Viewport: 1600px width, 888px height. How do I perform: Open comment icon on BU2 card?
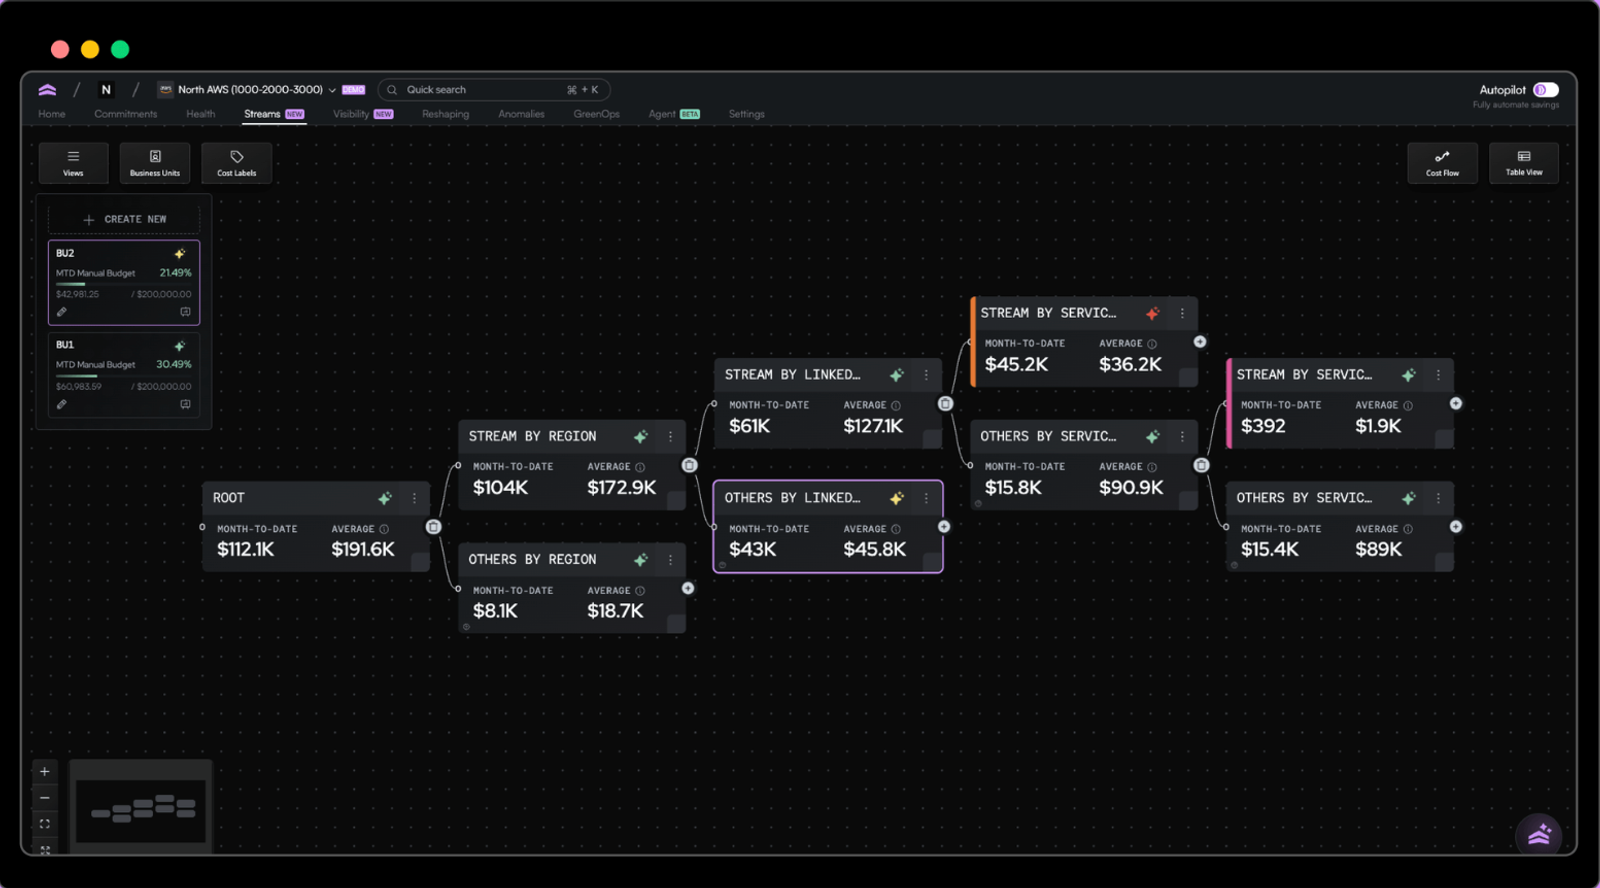(185, 312)
